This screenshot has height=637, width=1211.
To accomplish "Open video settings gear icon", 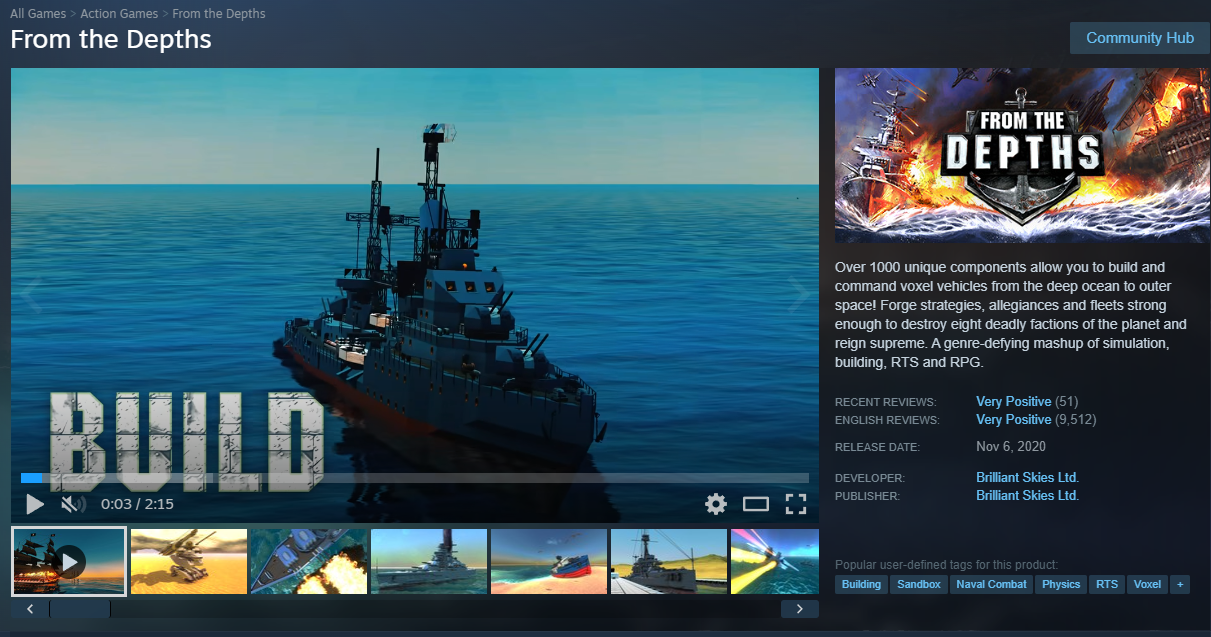I will pos(716,504).
